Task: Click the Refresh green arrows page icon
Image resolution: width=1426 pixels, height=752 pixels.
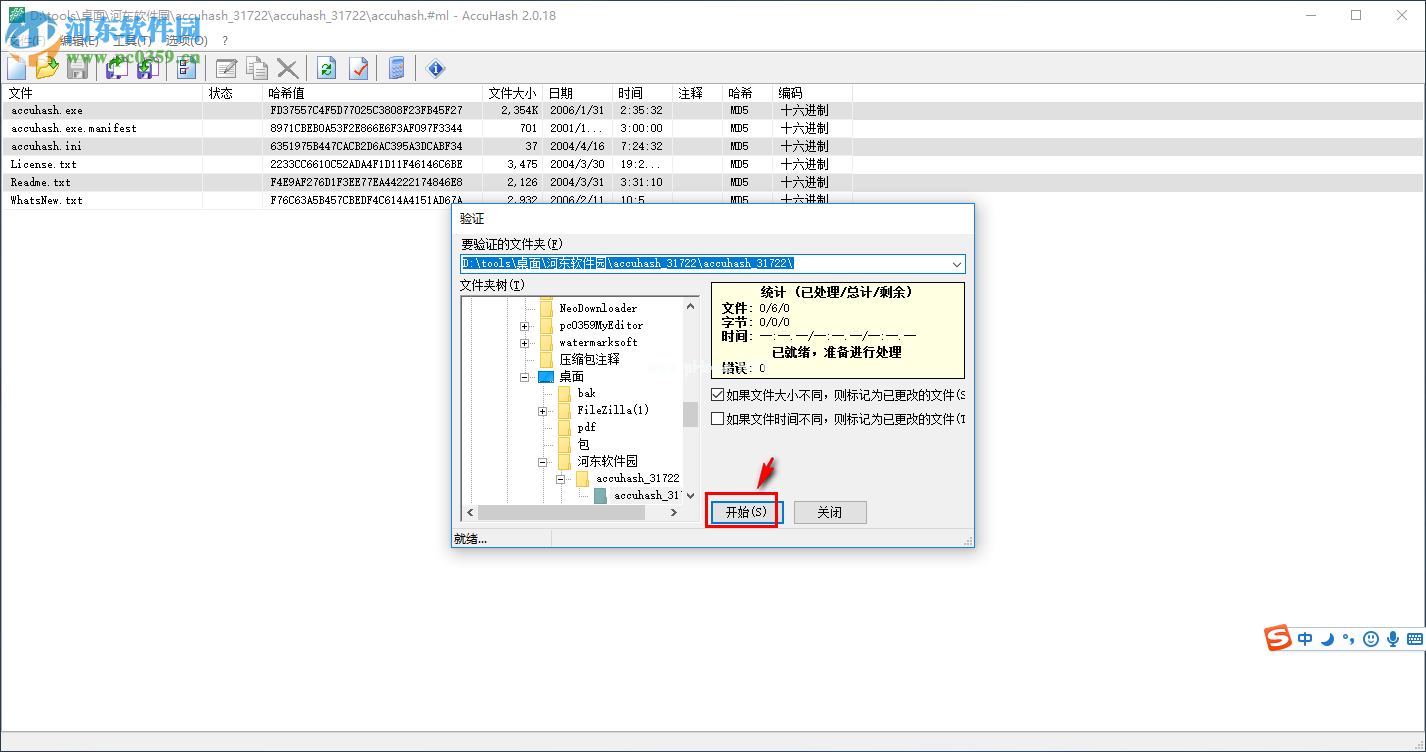Action: [x=327, y=68]
